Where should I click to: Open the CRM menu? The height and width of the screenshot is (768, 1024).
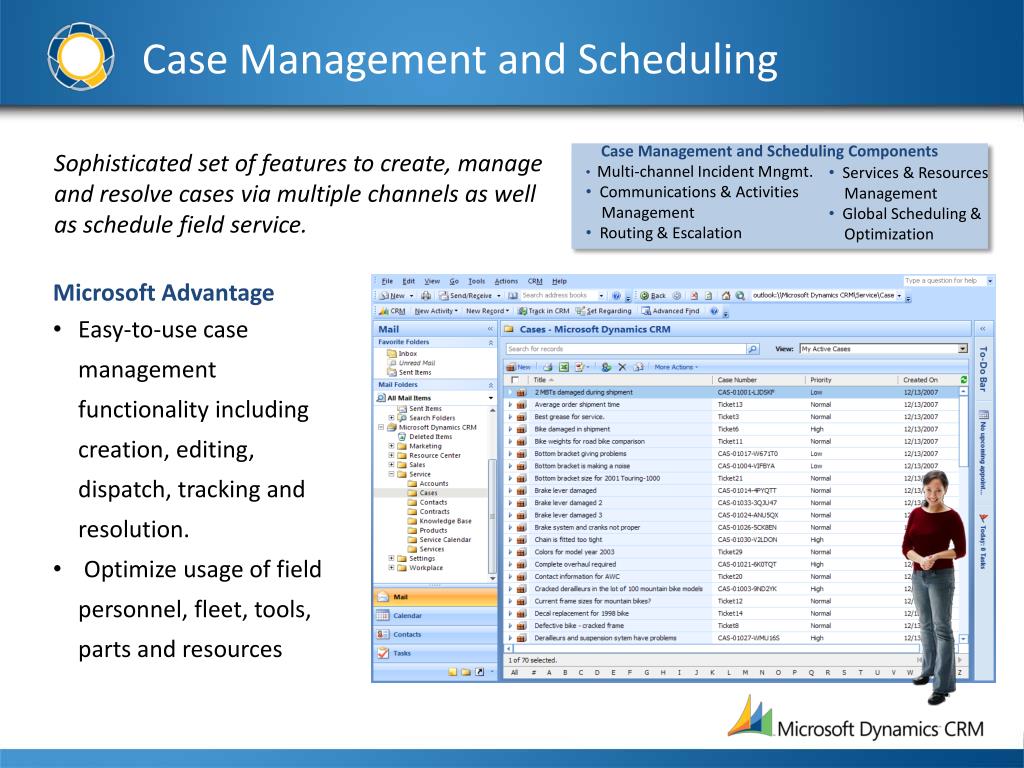point(535,281)
